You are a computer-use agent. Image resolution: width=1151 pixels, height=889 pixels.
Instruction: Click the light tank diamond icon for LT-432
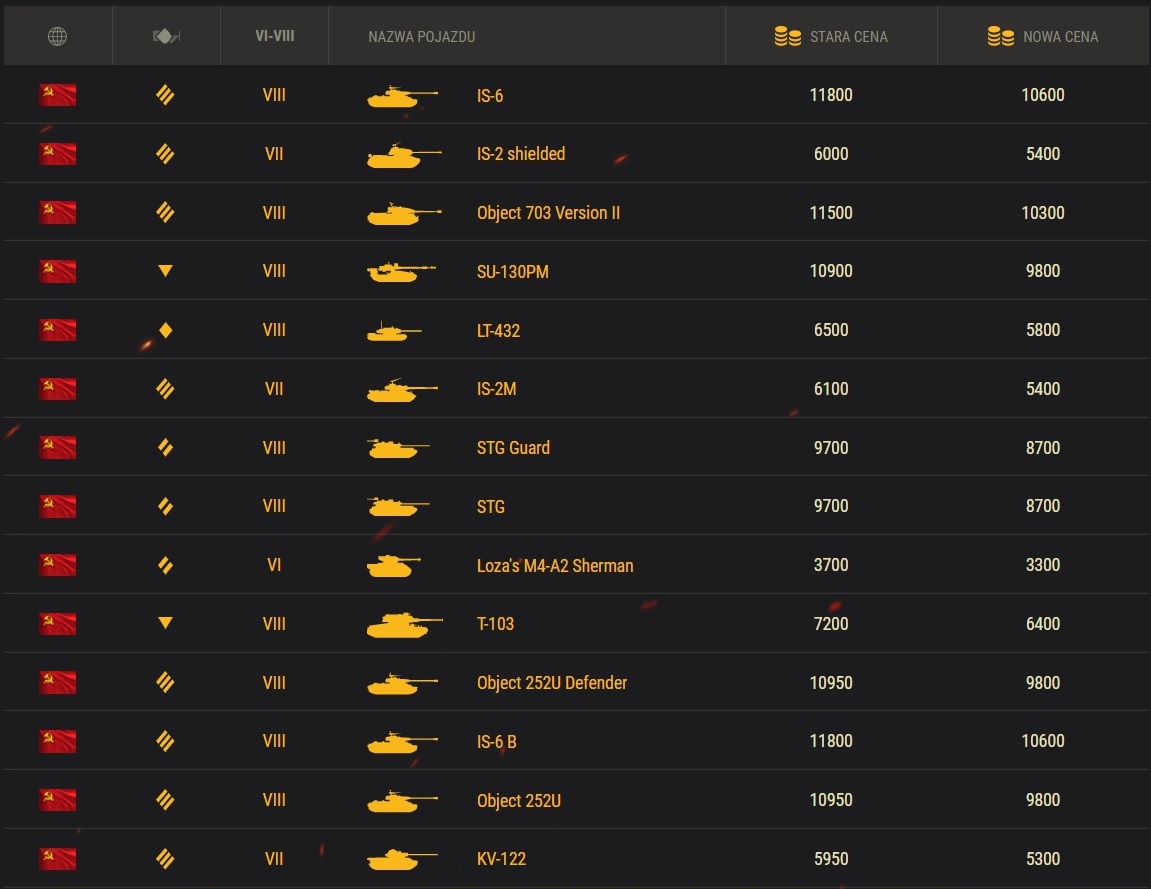pyautogui.click(x=165, y=330)
